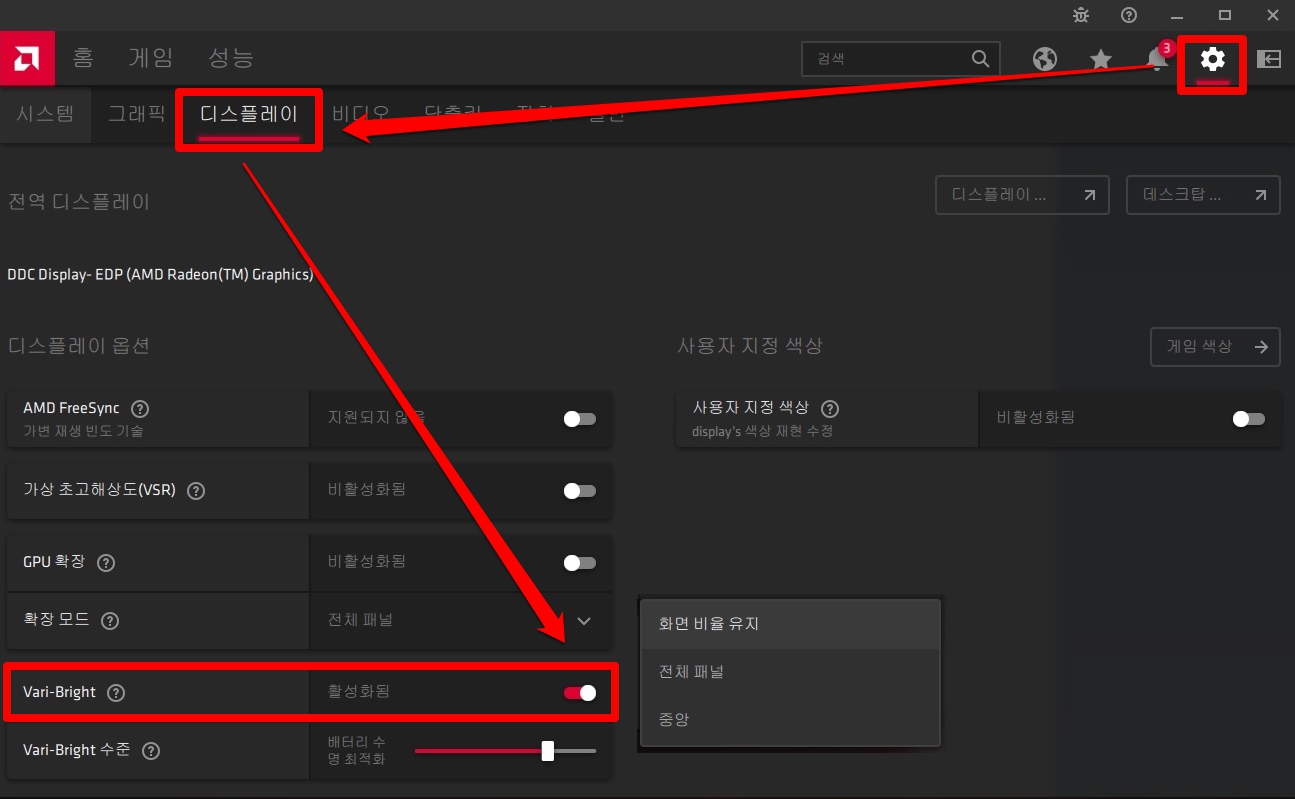Select 전체 패널 in dropdown list
Screen dimensions: 1295x799
pos(790,672)
